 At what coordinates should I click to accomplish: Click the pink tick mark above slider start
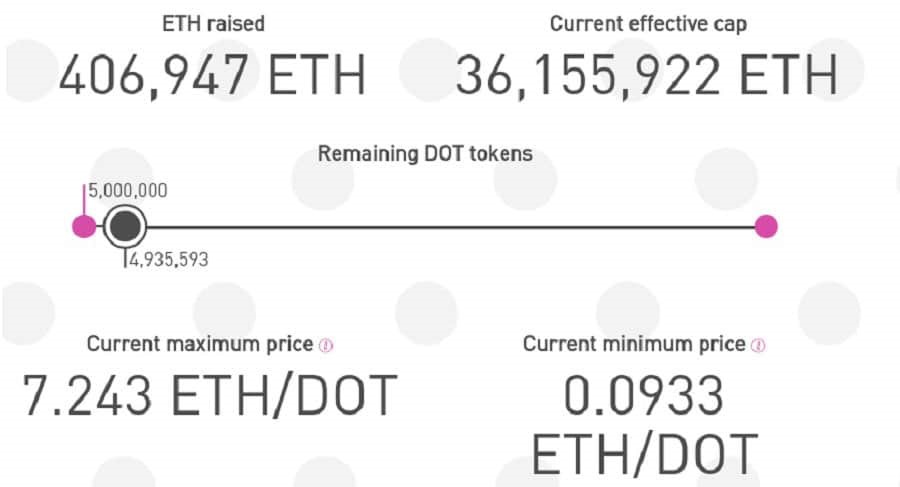pos(85,196)
